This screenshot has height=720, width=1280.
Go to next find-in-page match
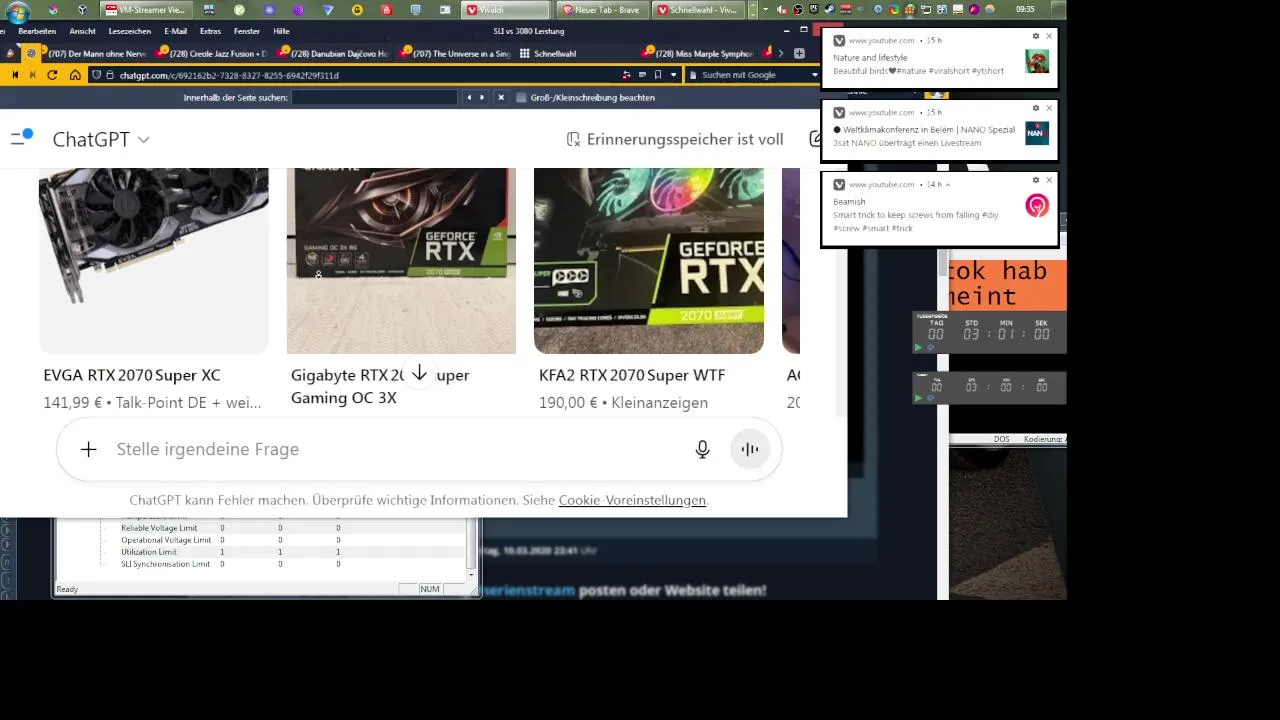click(482, 98)
